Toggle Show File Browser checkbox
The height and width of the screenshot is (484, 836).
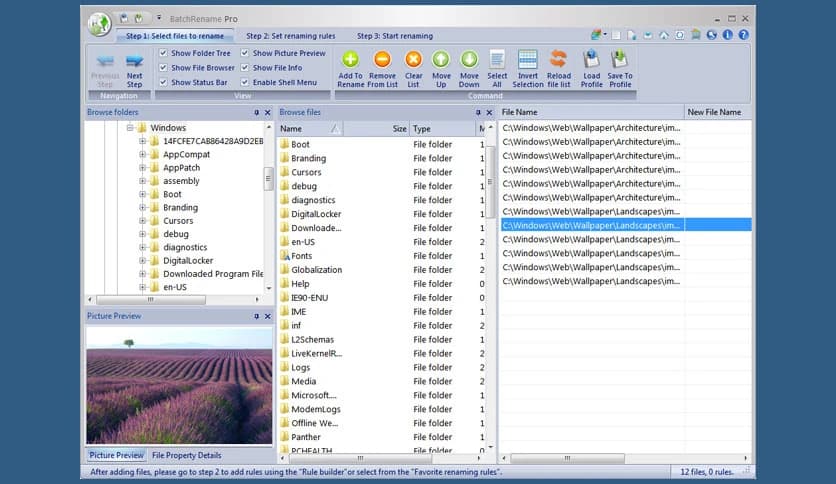point(163,68)
